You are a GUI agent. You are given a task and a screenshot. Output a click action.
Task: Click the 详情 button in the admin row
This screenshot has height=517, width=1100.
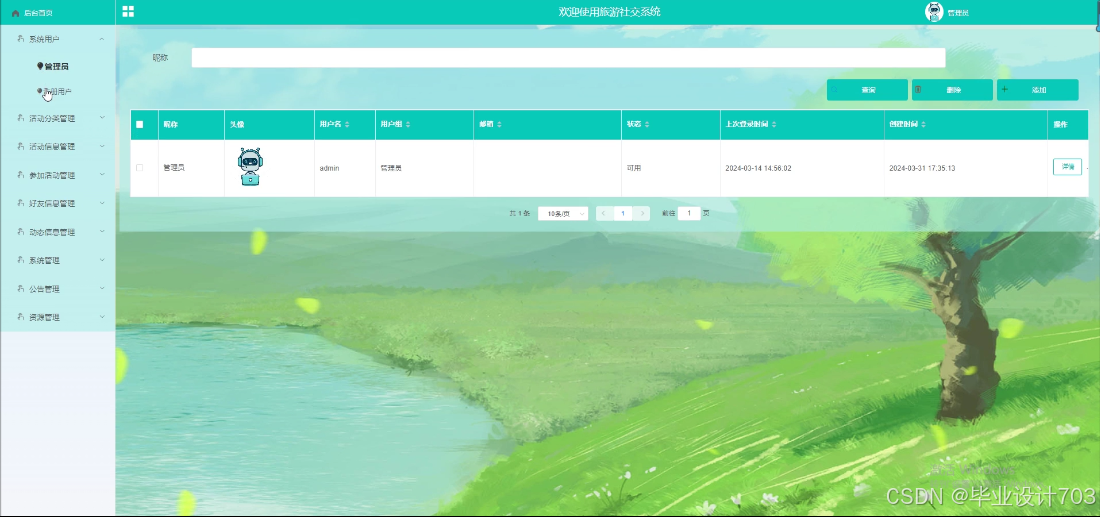point(1067,167)
